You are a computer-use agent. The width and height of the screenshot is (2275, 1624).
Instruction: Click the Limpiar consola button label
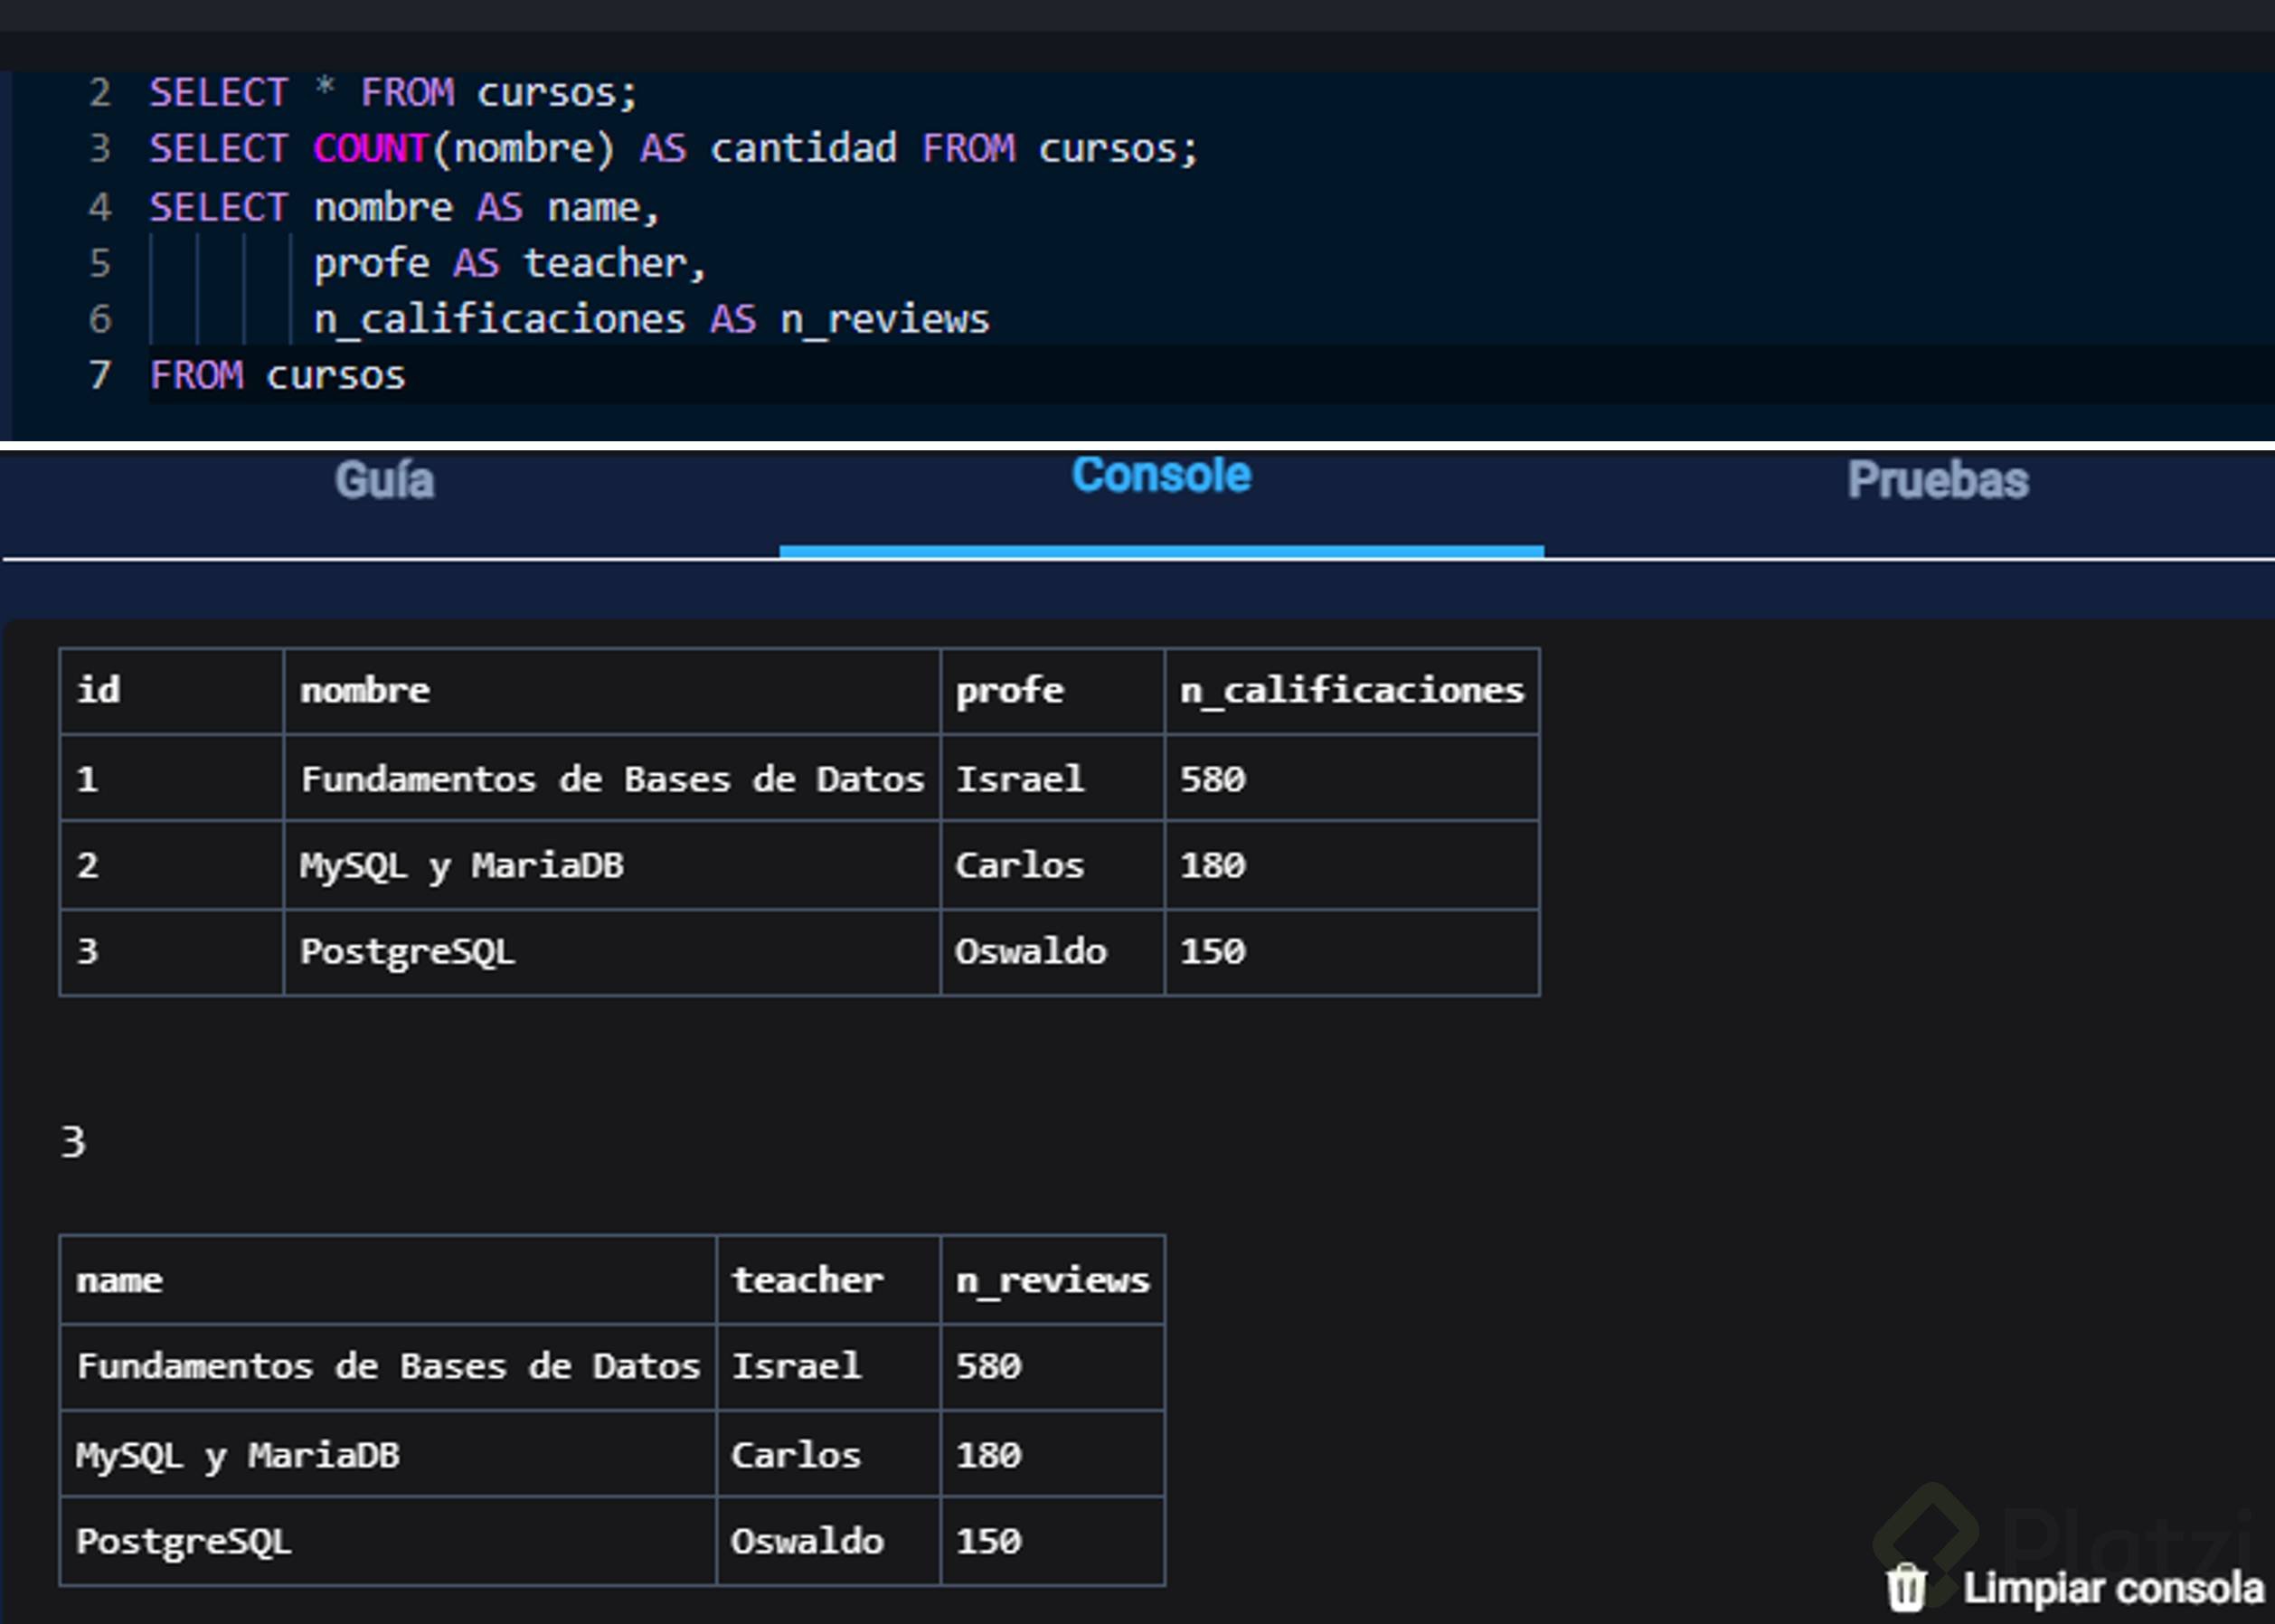pos(2112,1588)
